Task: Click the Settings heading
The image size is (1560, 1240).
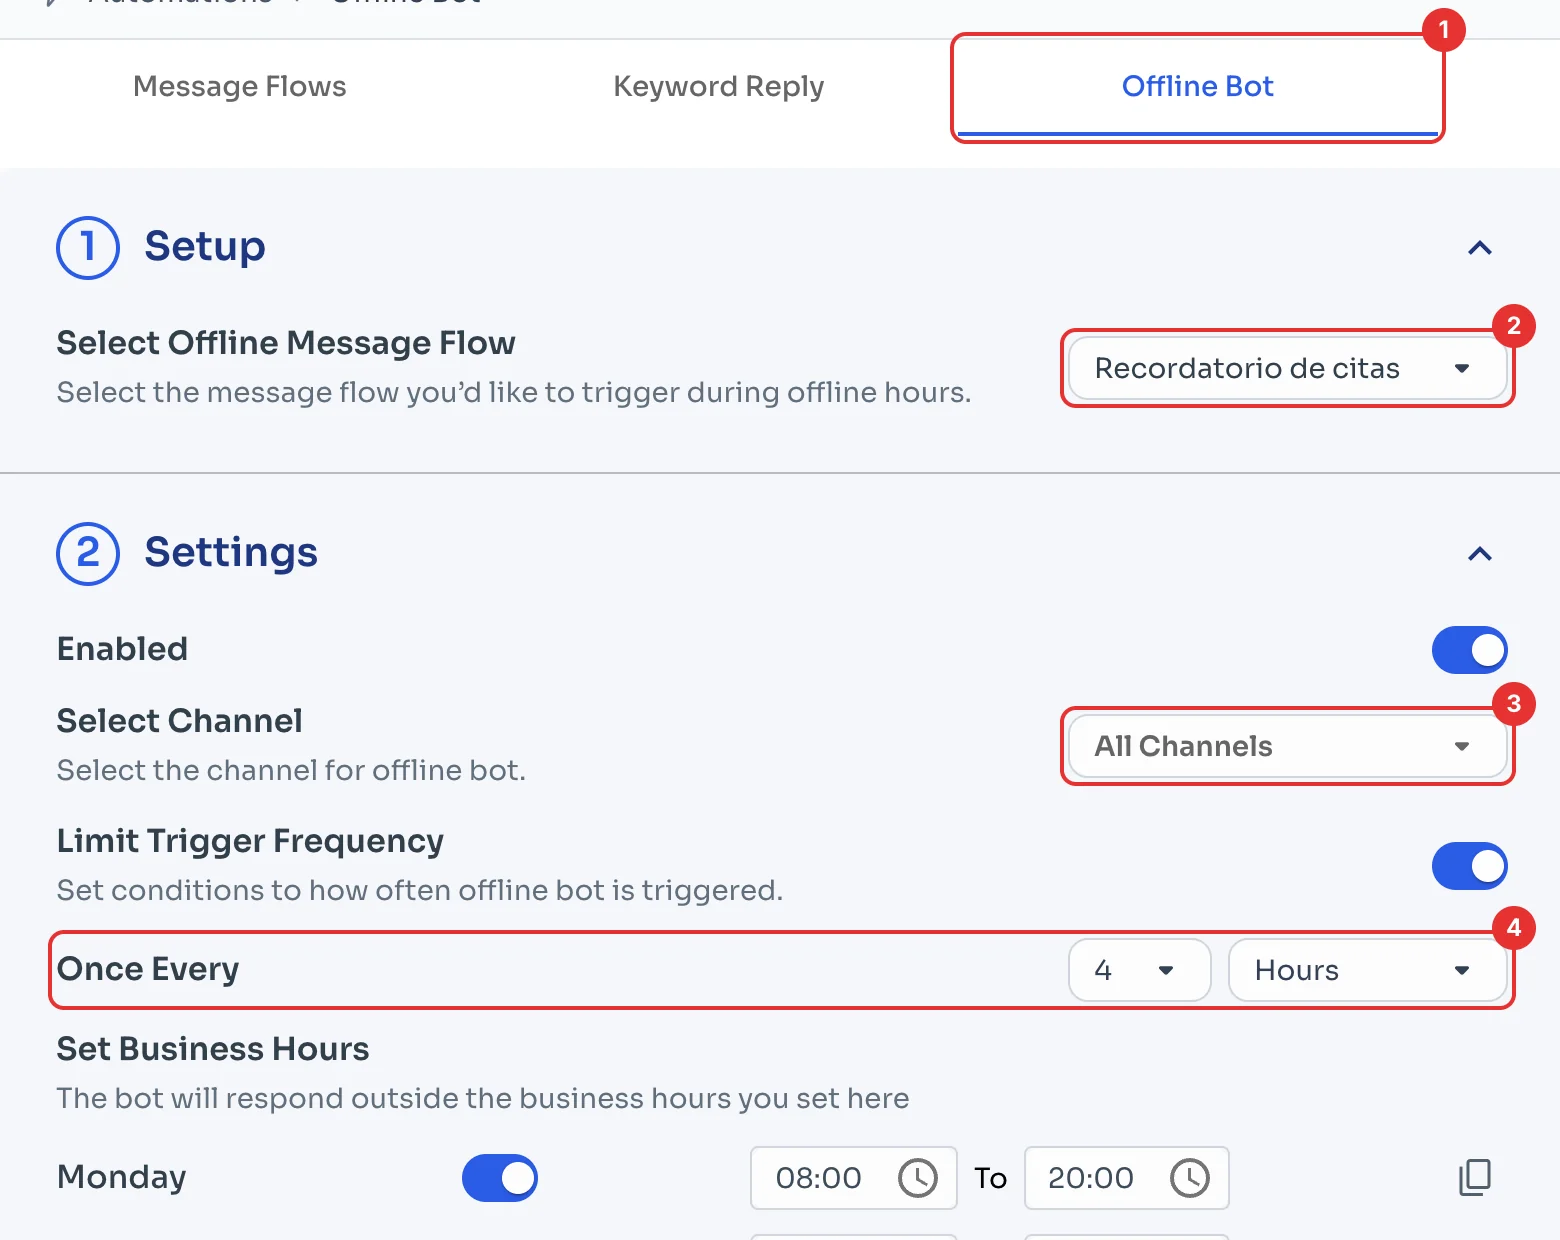Action: tap(231, 553)
